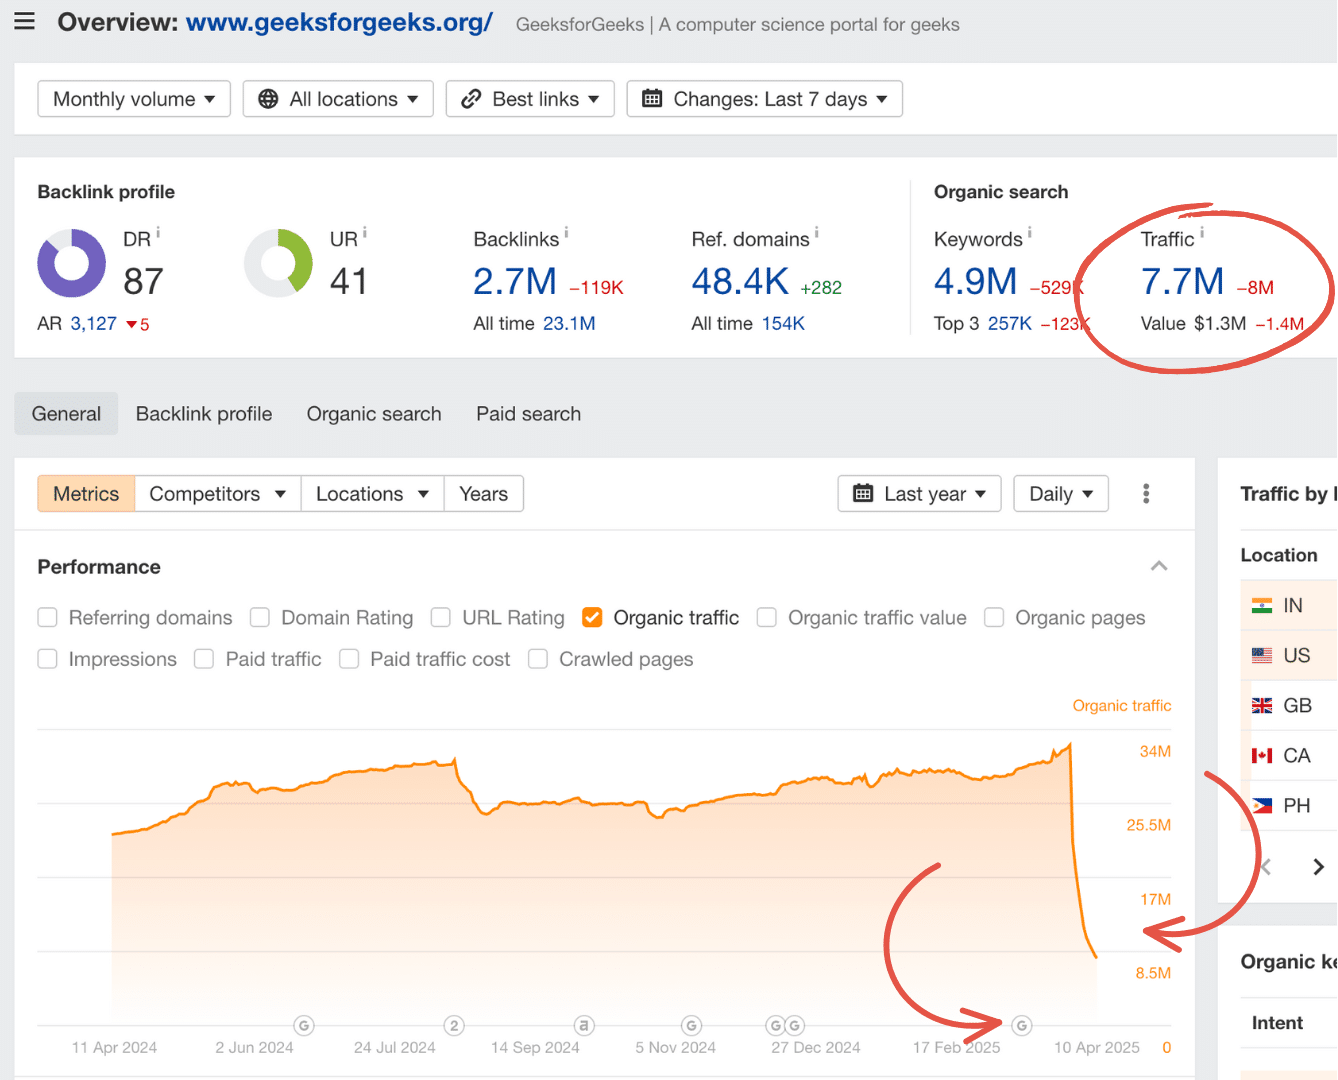Open the Daily granularity dropdown
Viewport: 1338px width, 1080px height.
pyautogui.click(x=1061, y=494)
